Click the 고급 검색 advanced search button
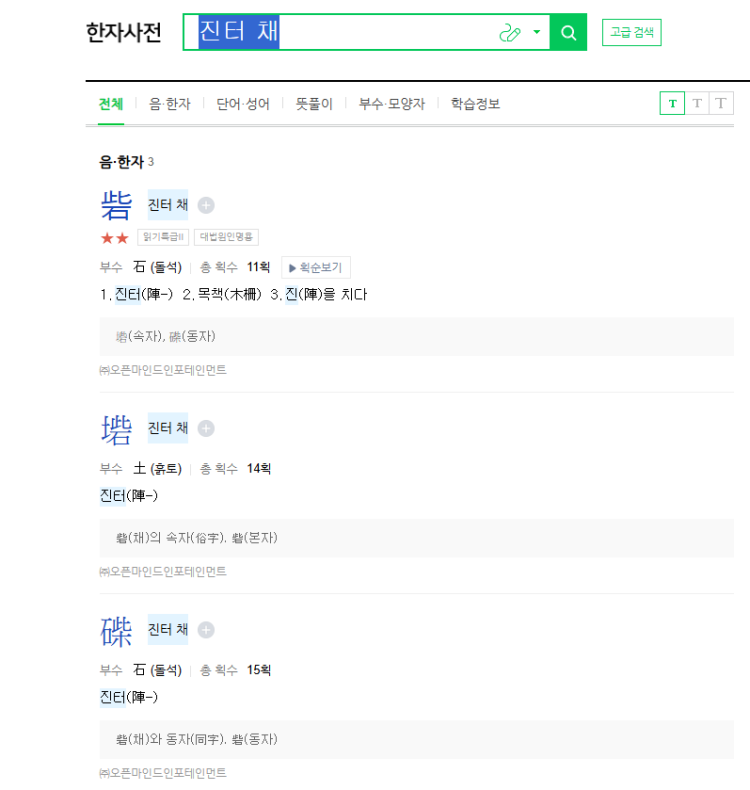Image resolution: width=750 pixels, height=790 pixels. (x=632, y=32)
